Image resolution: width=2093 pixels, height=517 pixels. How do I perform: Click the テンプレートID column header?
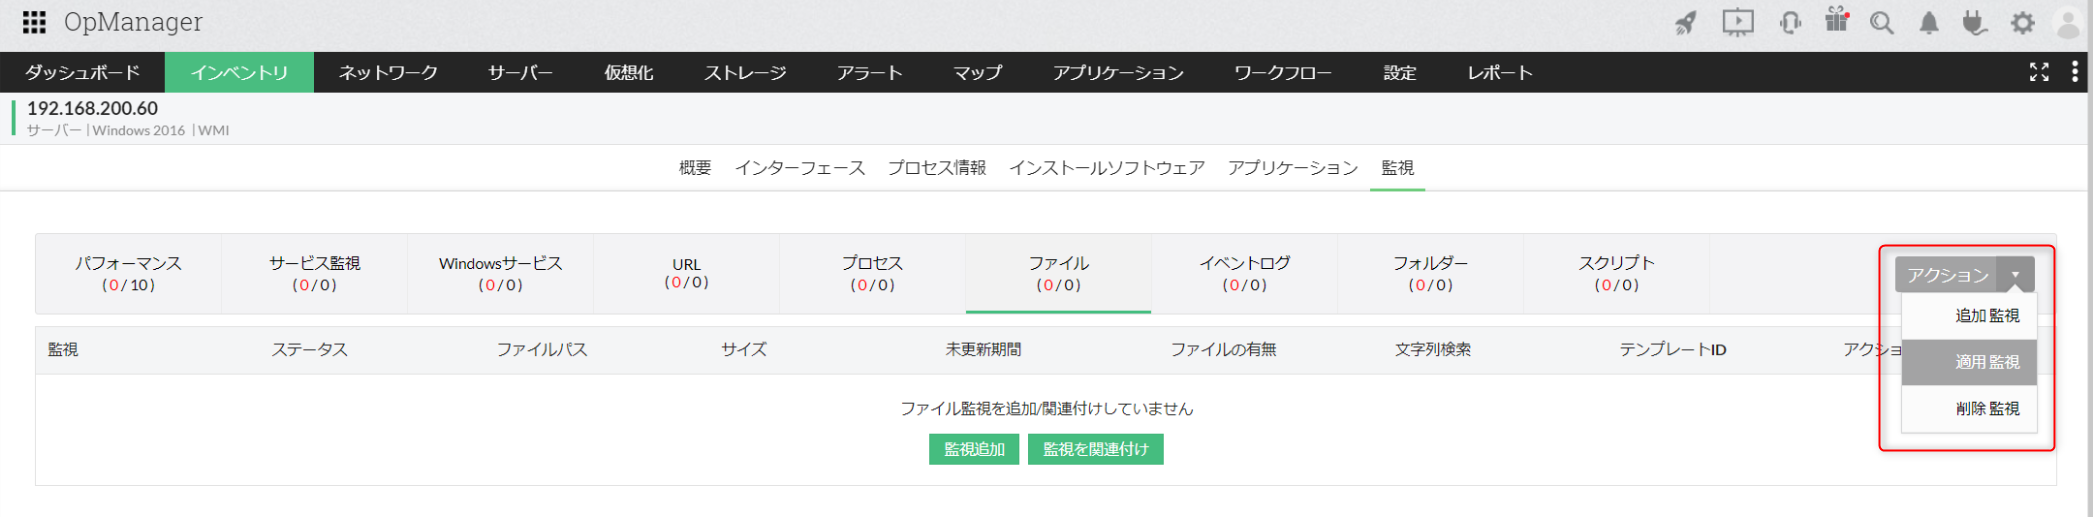1673,350
